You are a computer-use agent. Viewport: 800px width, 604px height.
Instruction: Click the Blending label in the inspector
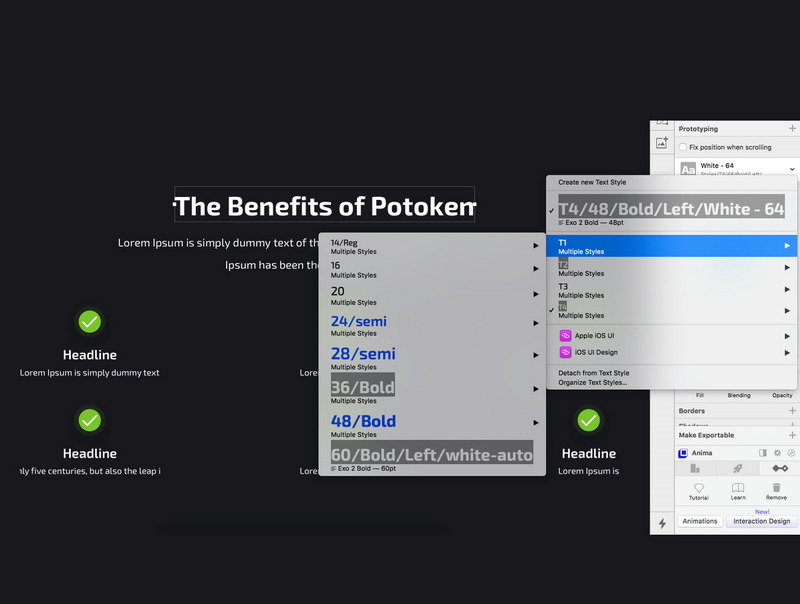pyautogui.click(x=739, y=395)
